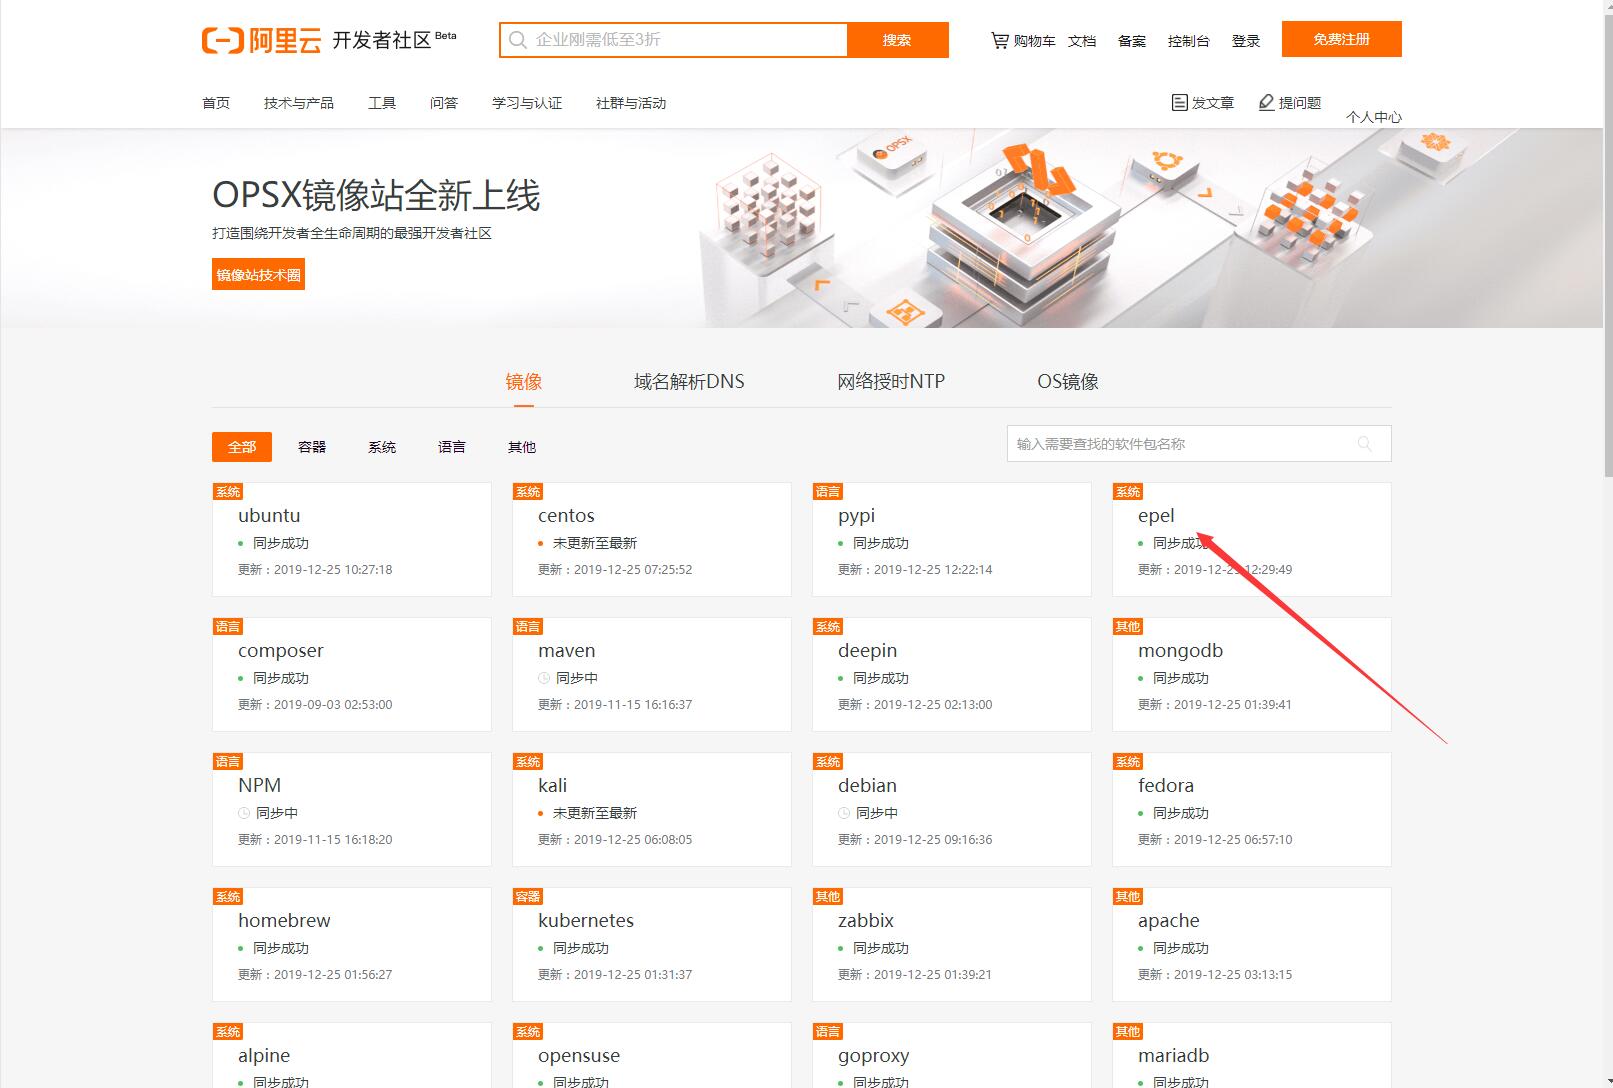Open the zabbix mirror card
The image size is (1613, 1088).
pos(952,945)
